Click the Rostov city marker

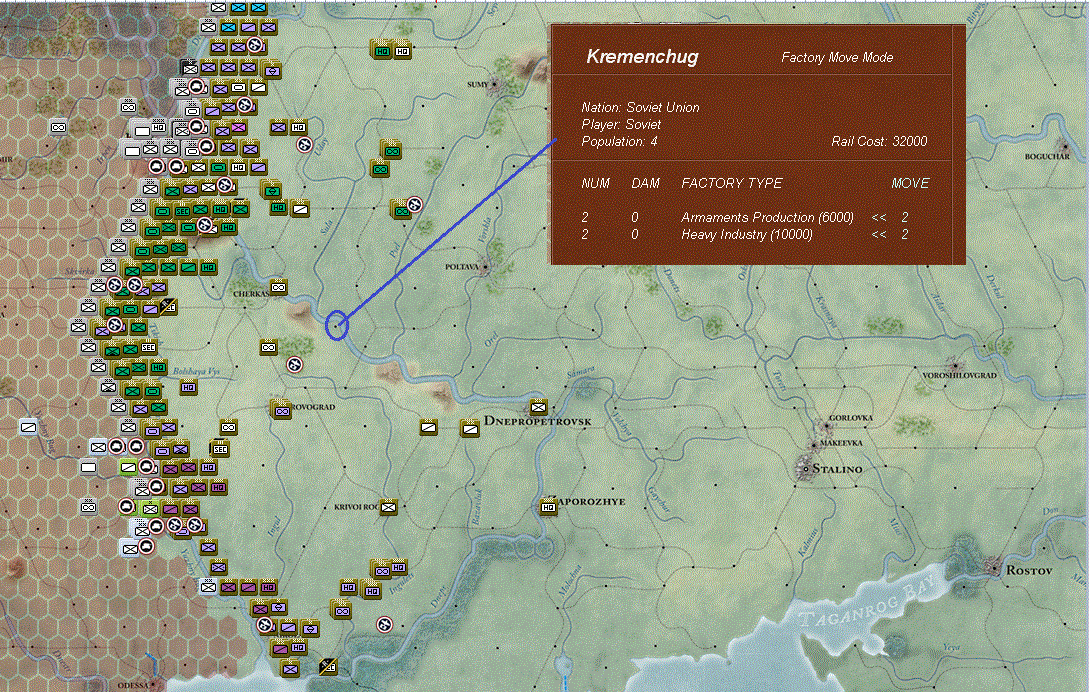click(997, 568)
